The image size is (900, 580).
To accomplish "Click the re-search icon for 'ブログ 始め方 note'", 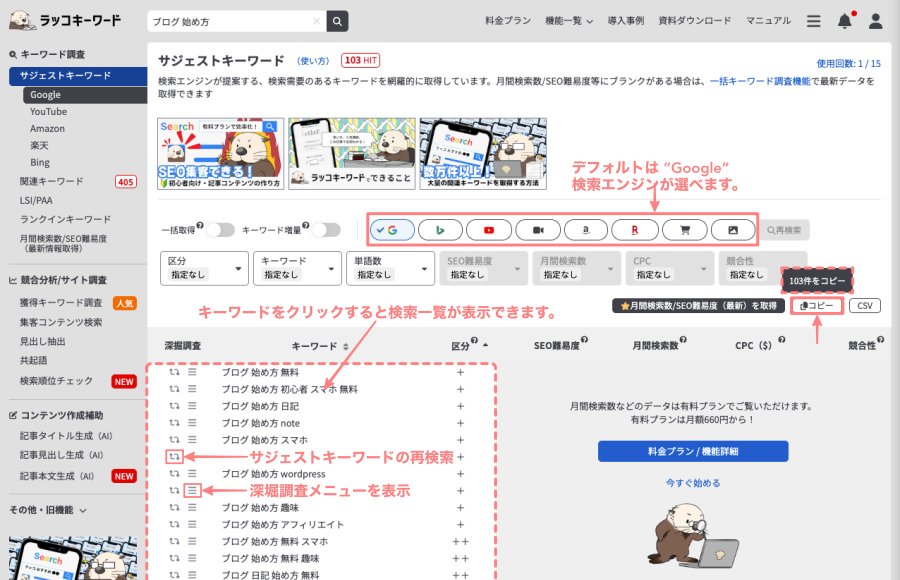I will (x=174, y=423).
